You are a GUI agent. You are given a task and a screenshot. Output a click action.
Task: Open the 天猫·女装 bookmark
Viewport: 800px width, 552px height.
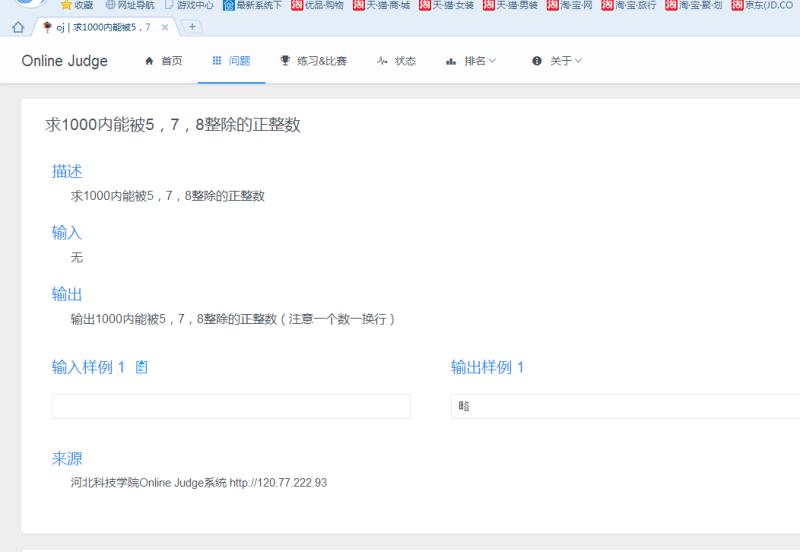point(446,5)
